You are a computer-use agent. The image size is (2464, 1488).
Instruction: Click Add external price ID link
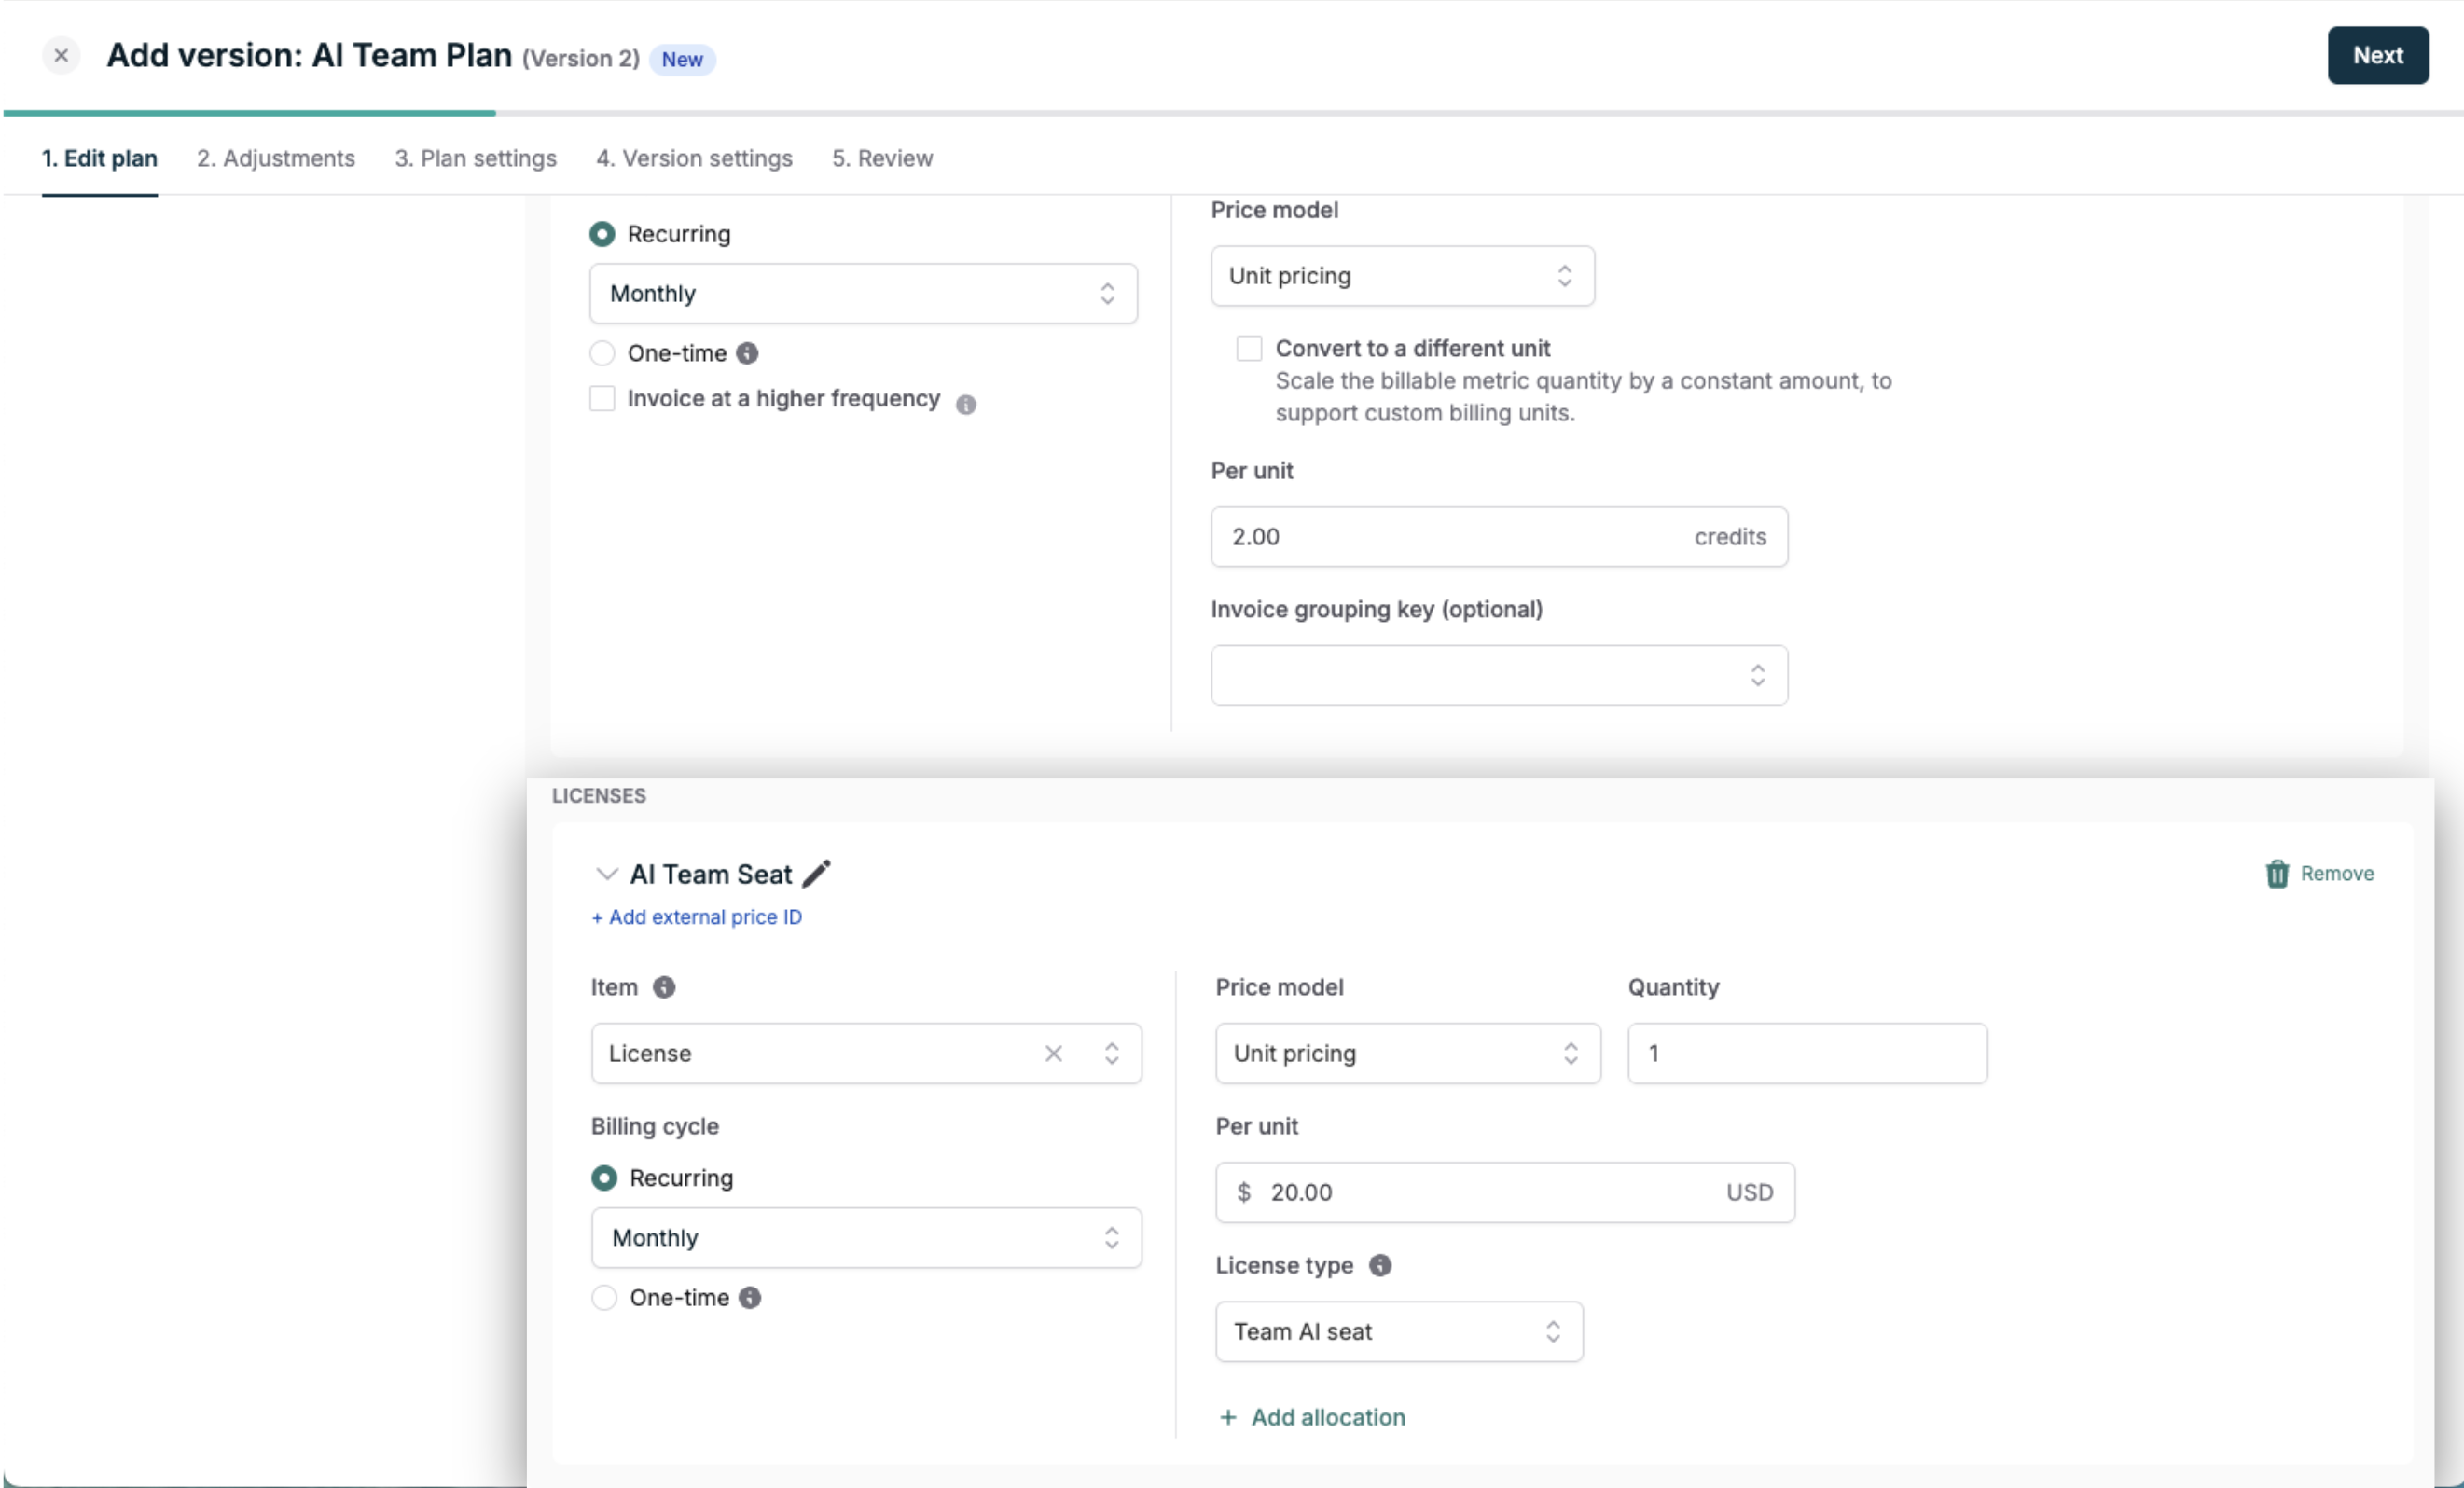pos(696,917)
